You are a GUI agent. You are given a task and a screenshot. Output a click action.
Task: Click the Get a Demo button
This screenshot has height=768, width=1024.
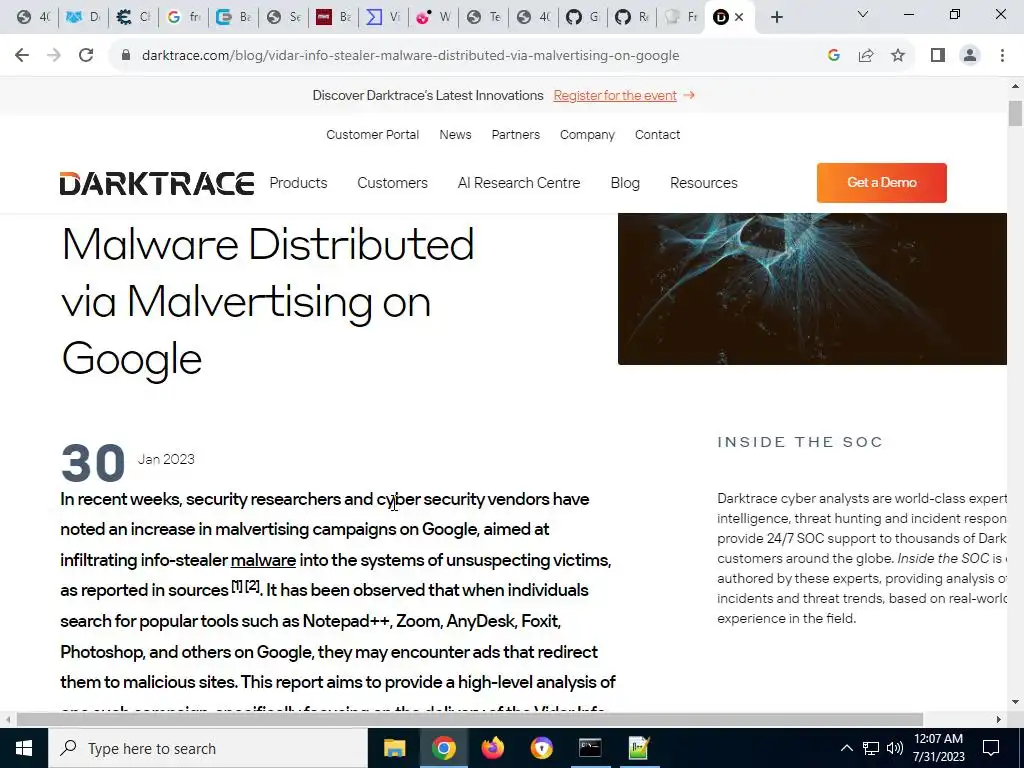point(882,183)
